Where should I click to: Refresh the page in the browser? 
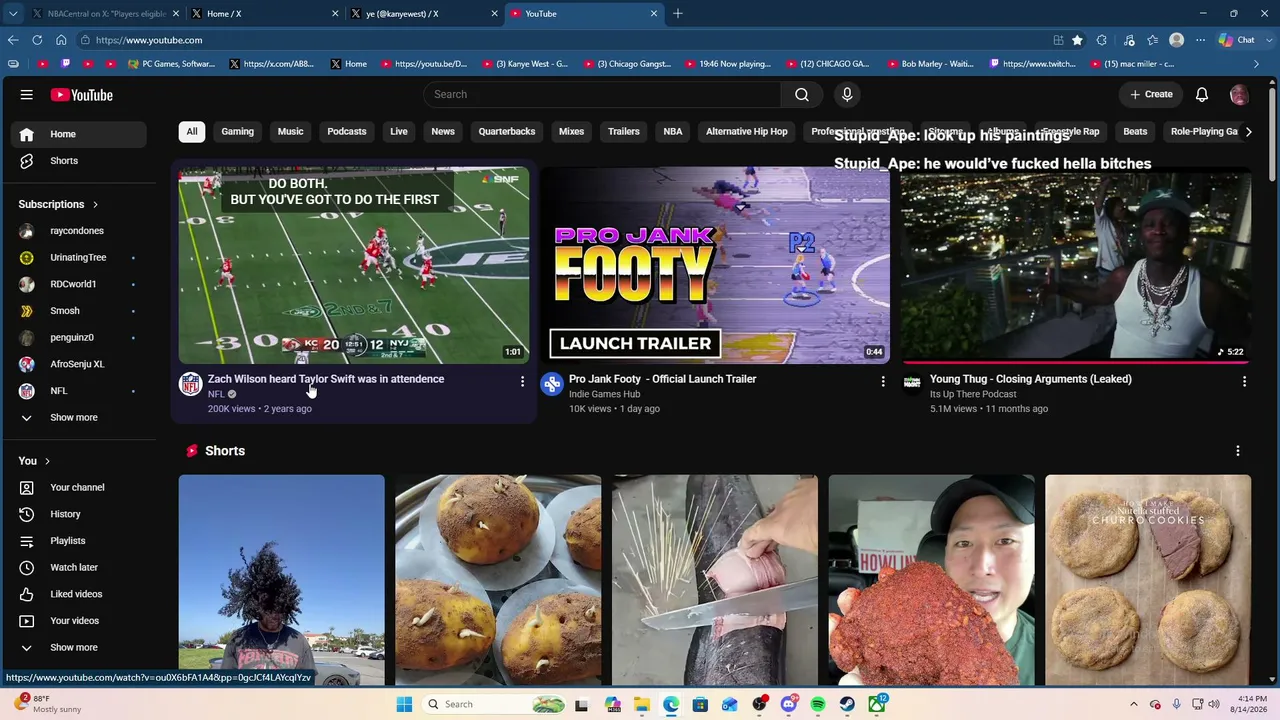coord(37,40)
